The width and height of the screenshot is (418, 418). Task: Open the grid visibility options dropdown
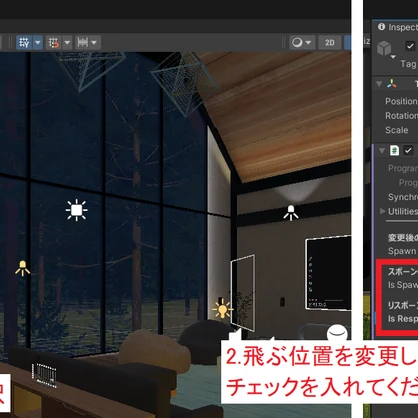pyautogui.click(x=38, y=43)
